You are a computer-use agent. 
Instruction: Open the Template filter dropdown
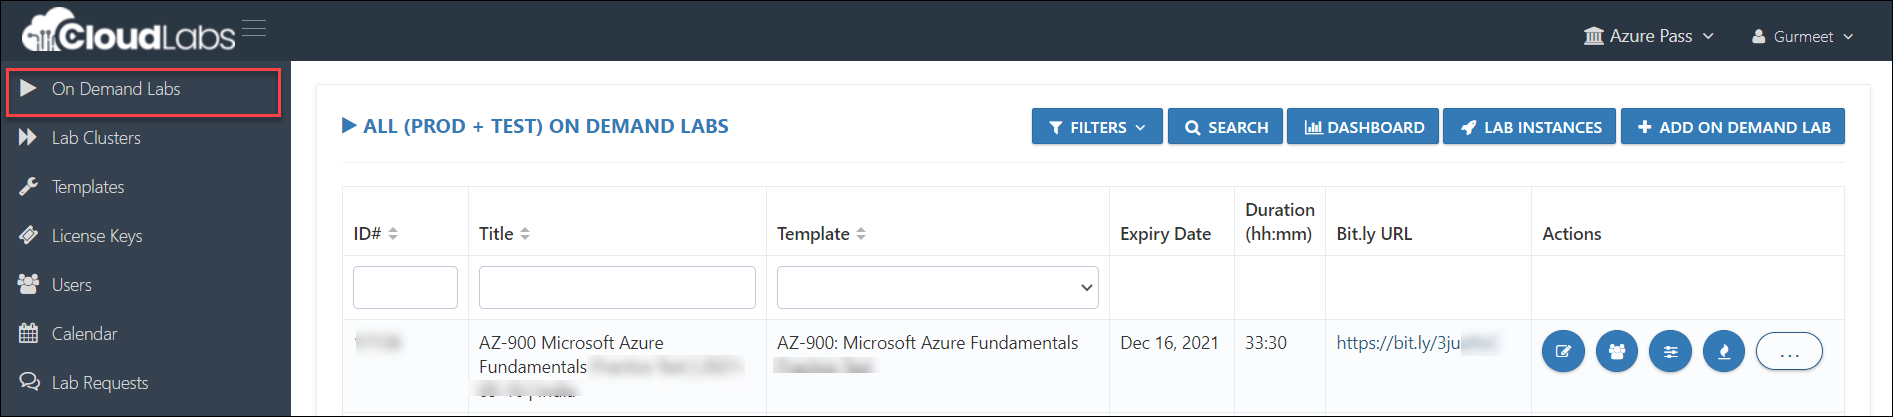pyautogui.click(x=938, y=287)
